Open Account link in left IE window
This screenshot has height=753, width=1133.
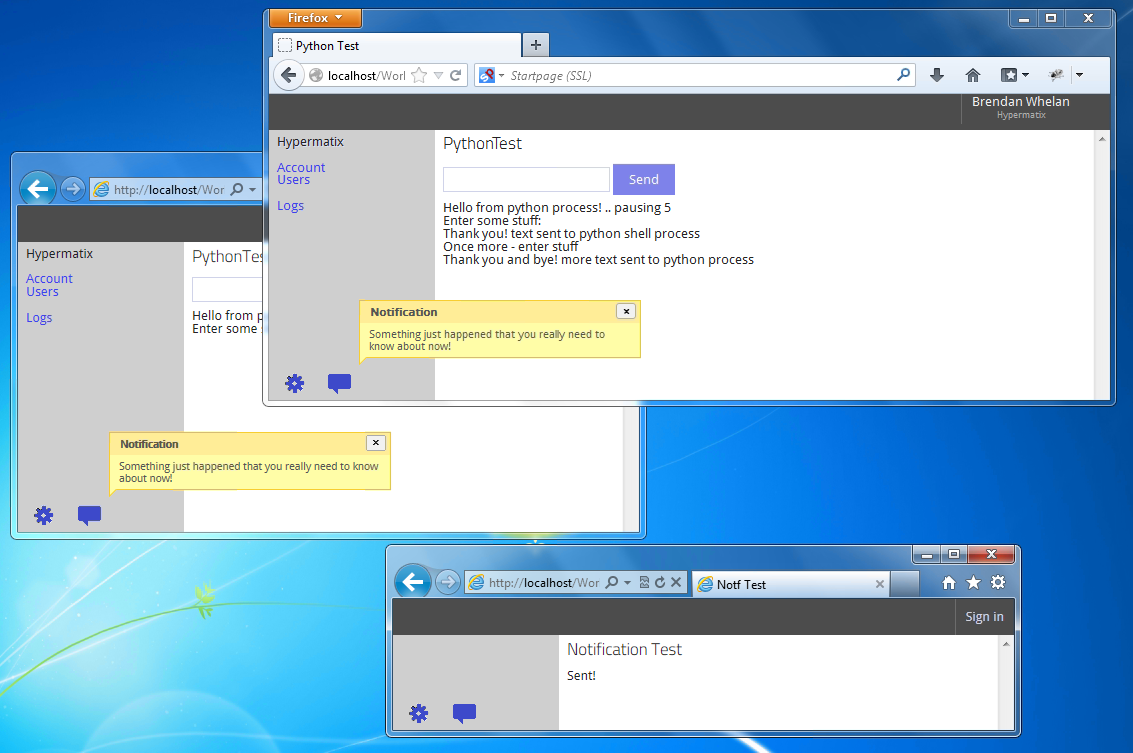49,279
